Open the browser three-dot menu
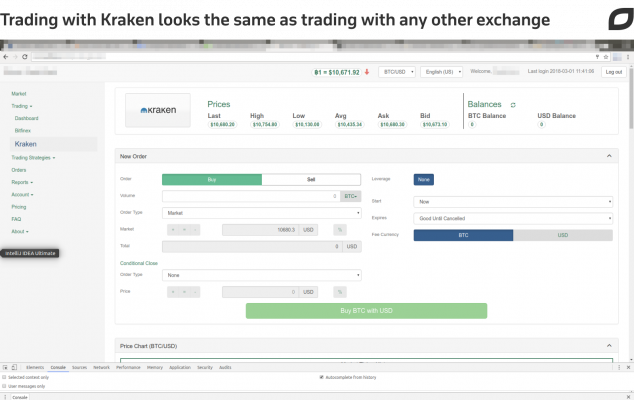Screen dimensions: 634x400 628,57
